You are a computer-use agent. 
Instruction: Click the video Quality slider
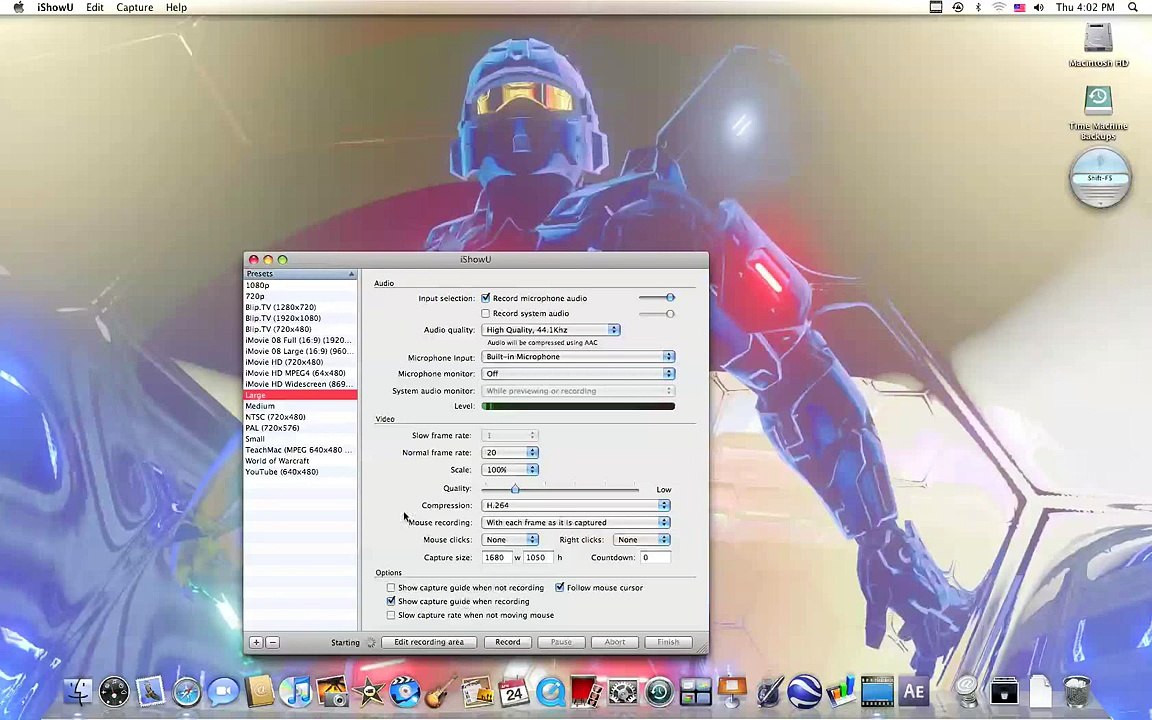(x=561, y=489)
